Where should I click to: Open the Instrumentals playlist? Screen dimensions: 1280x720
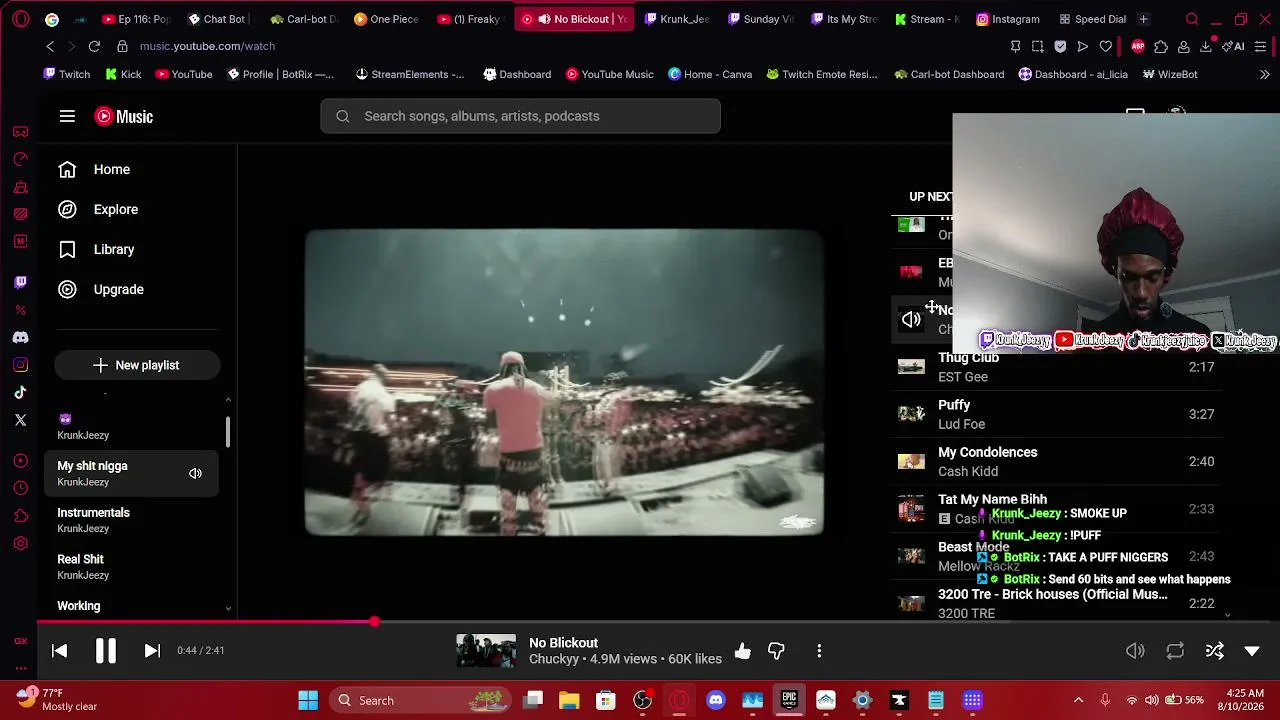coord(131,520)
